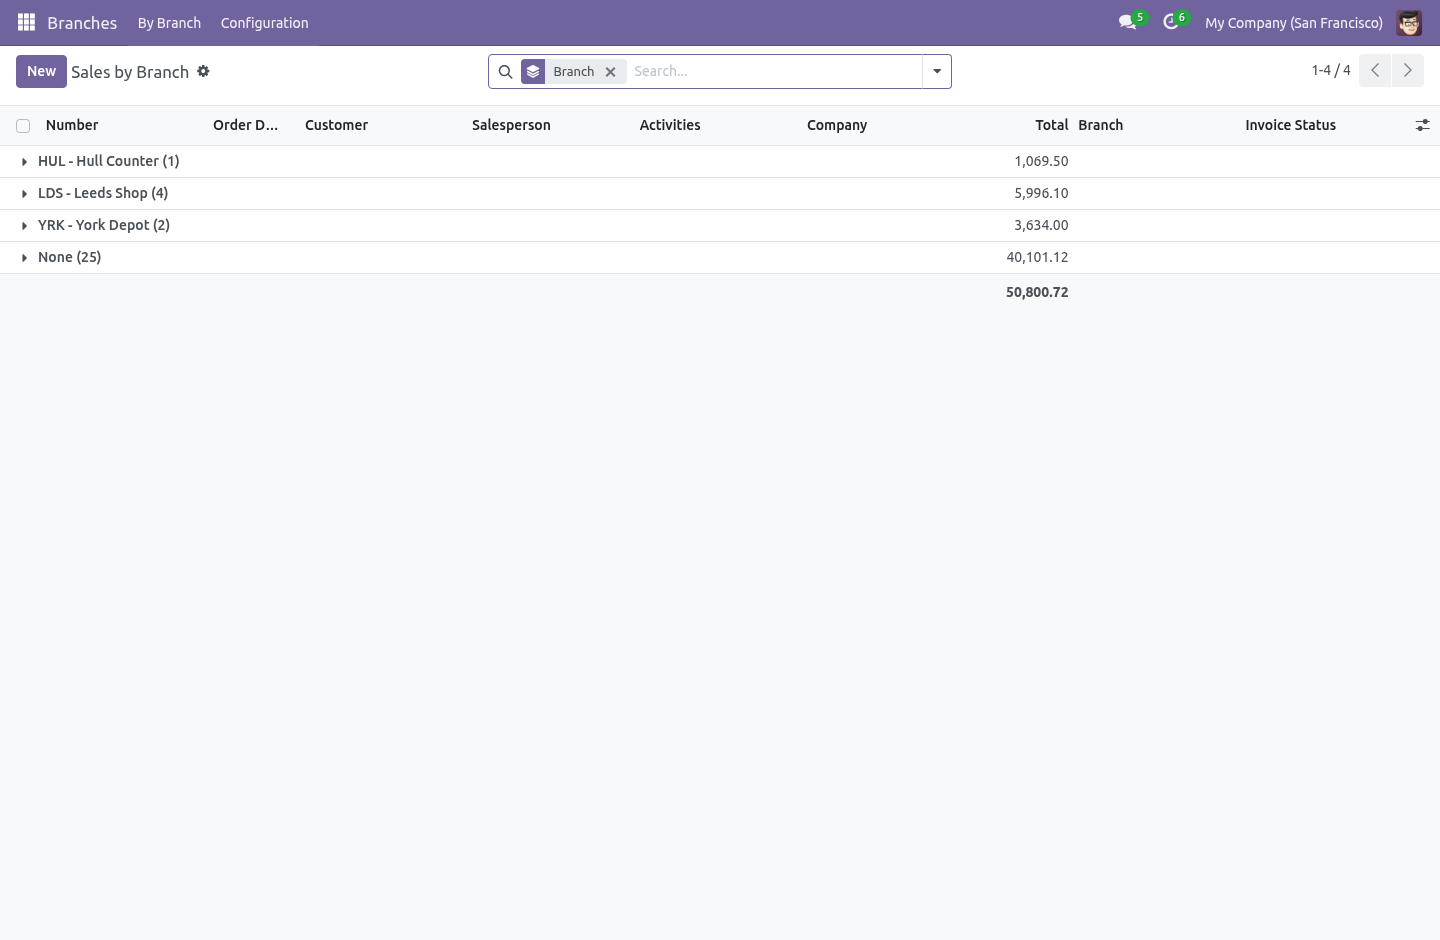
Task: Sort by the Company column header
Action: (x=837, y=125)
